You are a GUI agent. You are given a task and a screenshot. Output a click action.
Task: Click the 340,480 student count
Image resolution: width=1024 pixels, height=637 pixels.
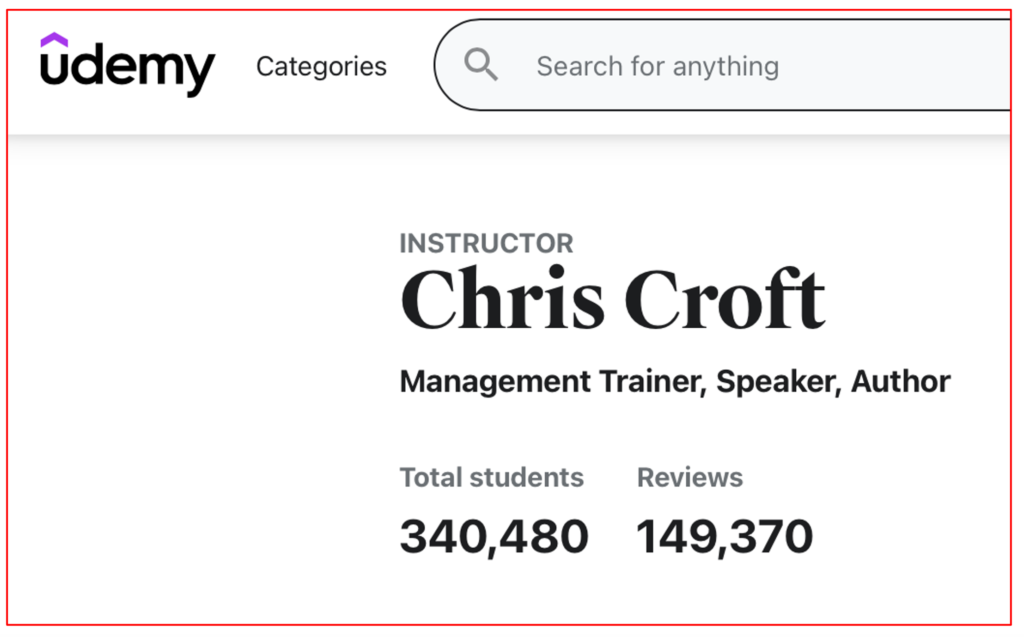(494, 537)
